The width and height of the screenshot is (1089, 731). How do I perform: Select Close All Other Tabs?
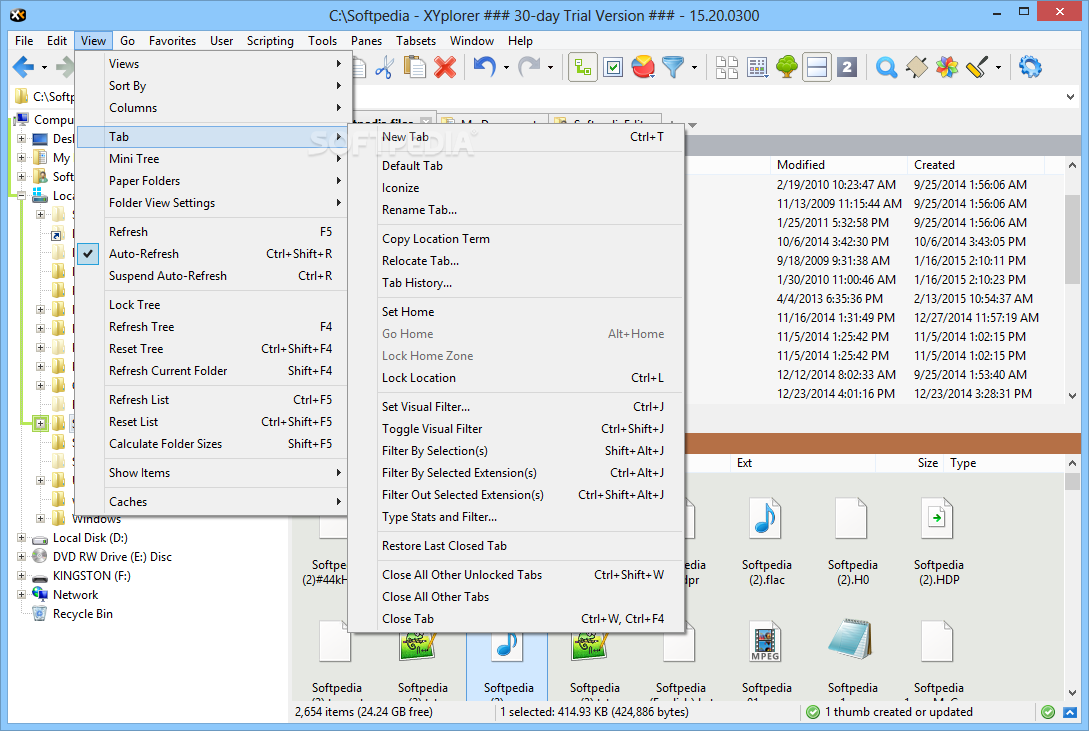[516, 597]
